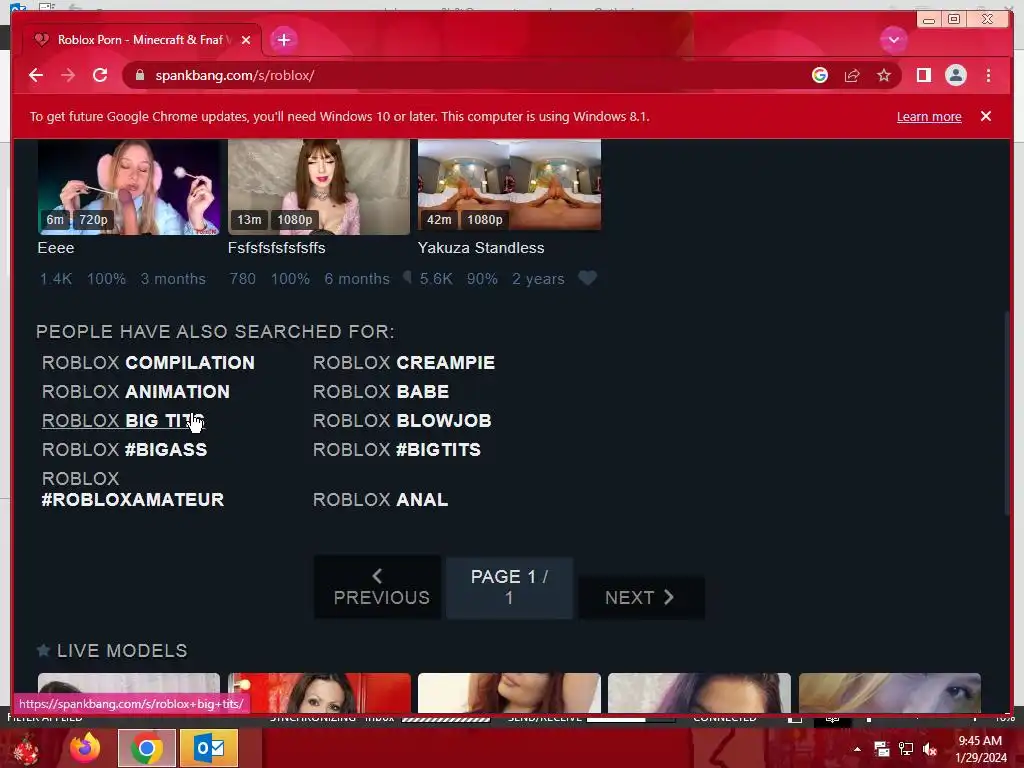
Task: Click the Google icon in the address bar
Action: point(820,75)
